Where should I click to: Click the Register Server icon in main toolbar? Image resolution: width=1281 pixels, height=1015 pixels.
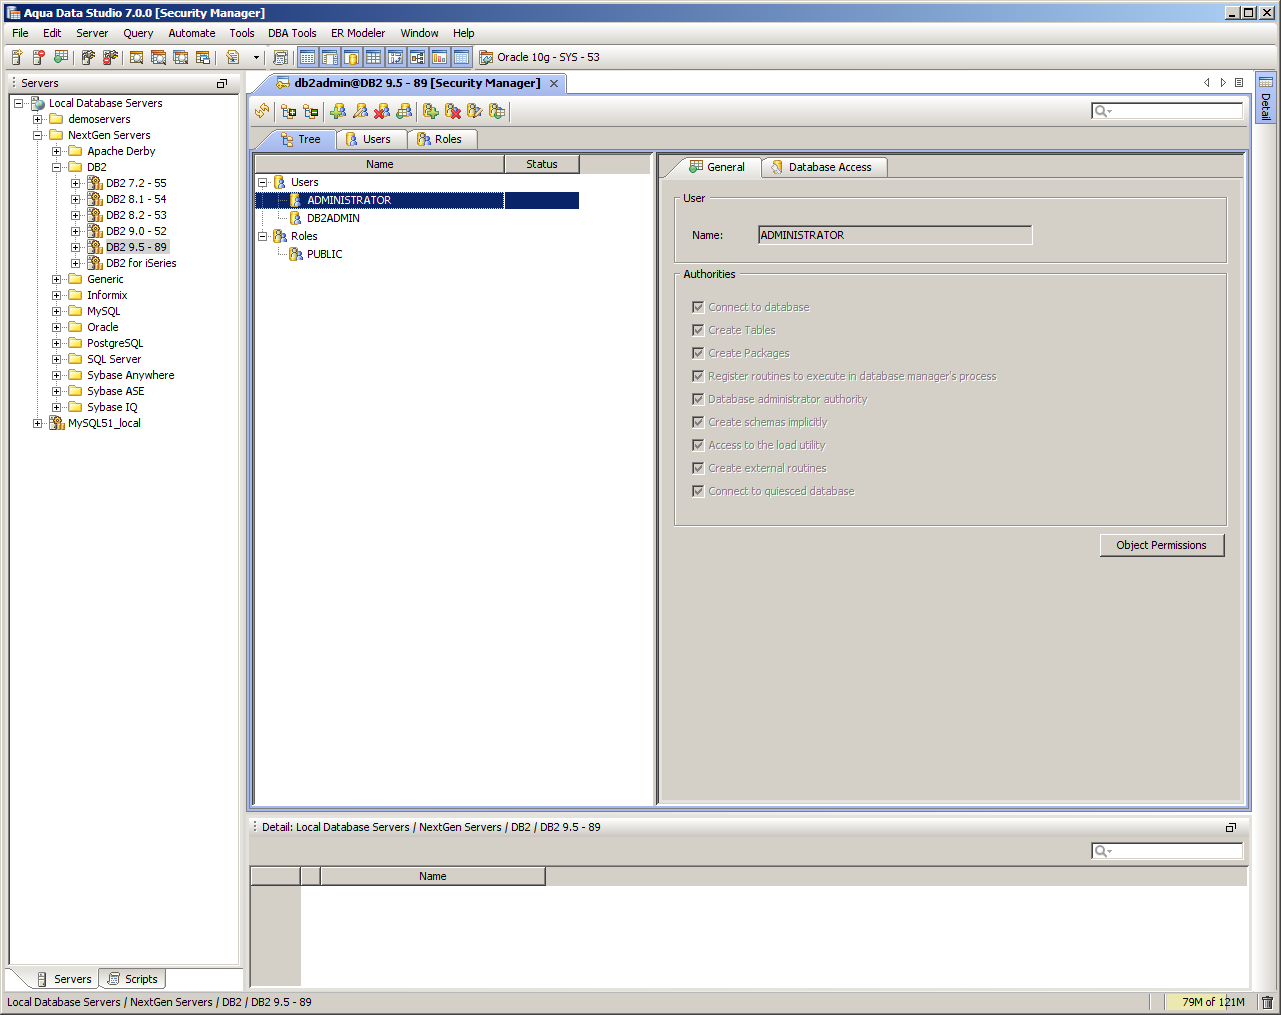(x=17, y=57)
